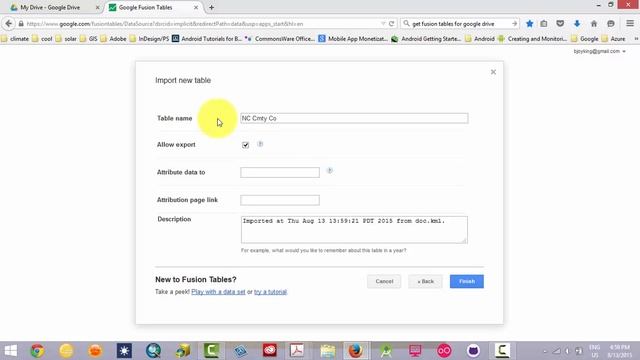
Task: Close the Import new table dialog
Action: (x=493, y=72)
